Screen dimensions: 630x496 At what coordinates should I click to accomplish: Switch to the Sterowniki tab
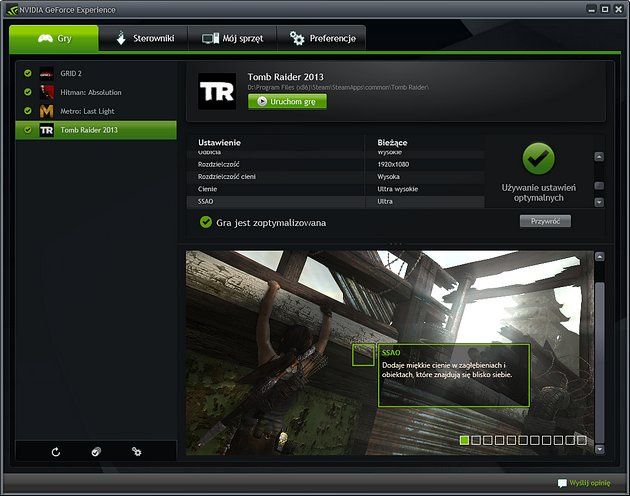[x=143, y=39]
